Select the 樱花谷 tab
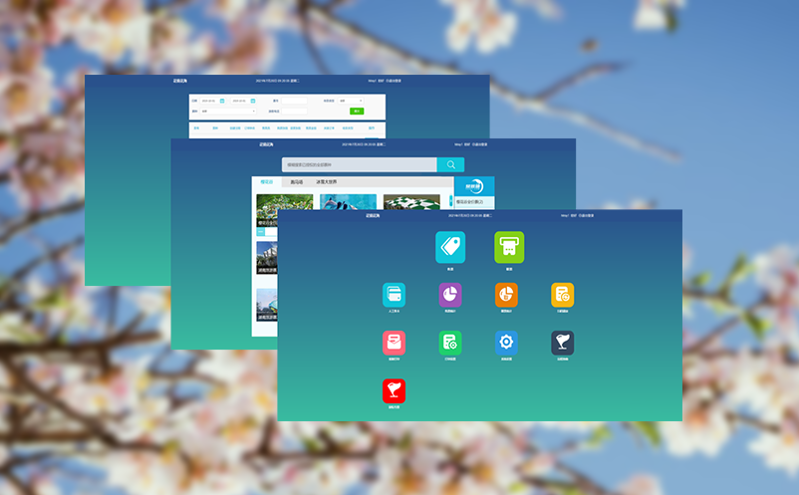Image resolution: width=799 pixels, height=495 pixels. click(267, 182)
